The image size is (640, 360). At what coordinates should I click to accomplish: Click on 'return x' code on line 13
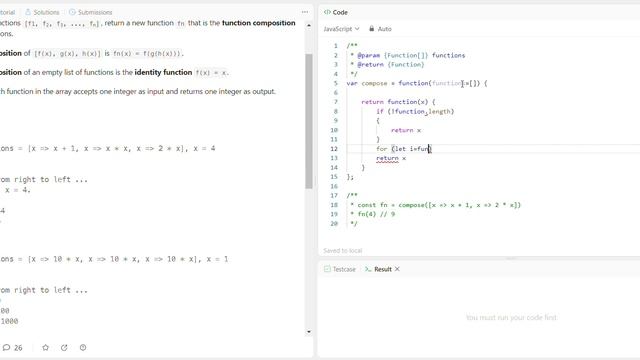point(391,158)
